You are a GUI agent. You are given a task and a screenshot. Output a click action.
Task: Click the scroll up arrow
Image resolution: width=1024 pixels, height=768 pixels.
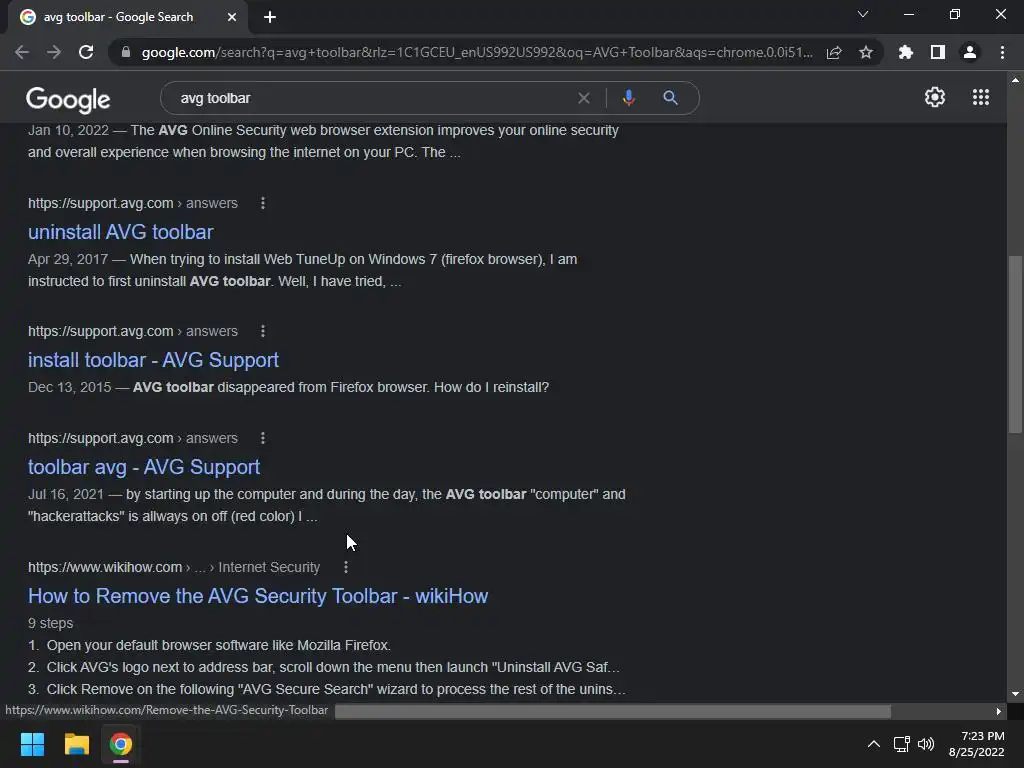1015,80
